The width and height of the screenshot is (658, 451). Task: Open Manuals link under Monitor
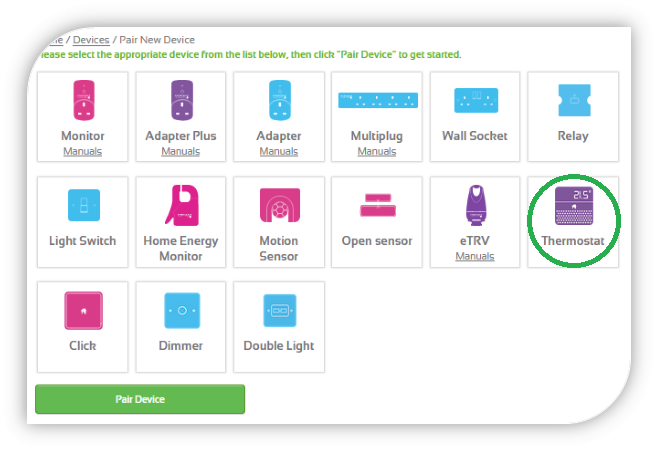83,151
